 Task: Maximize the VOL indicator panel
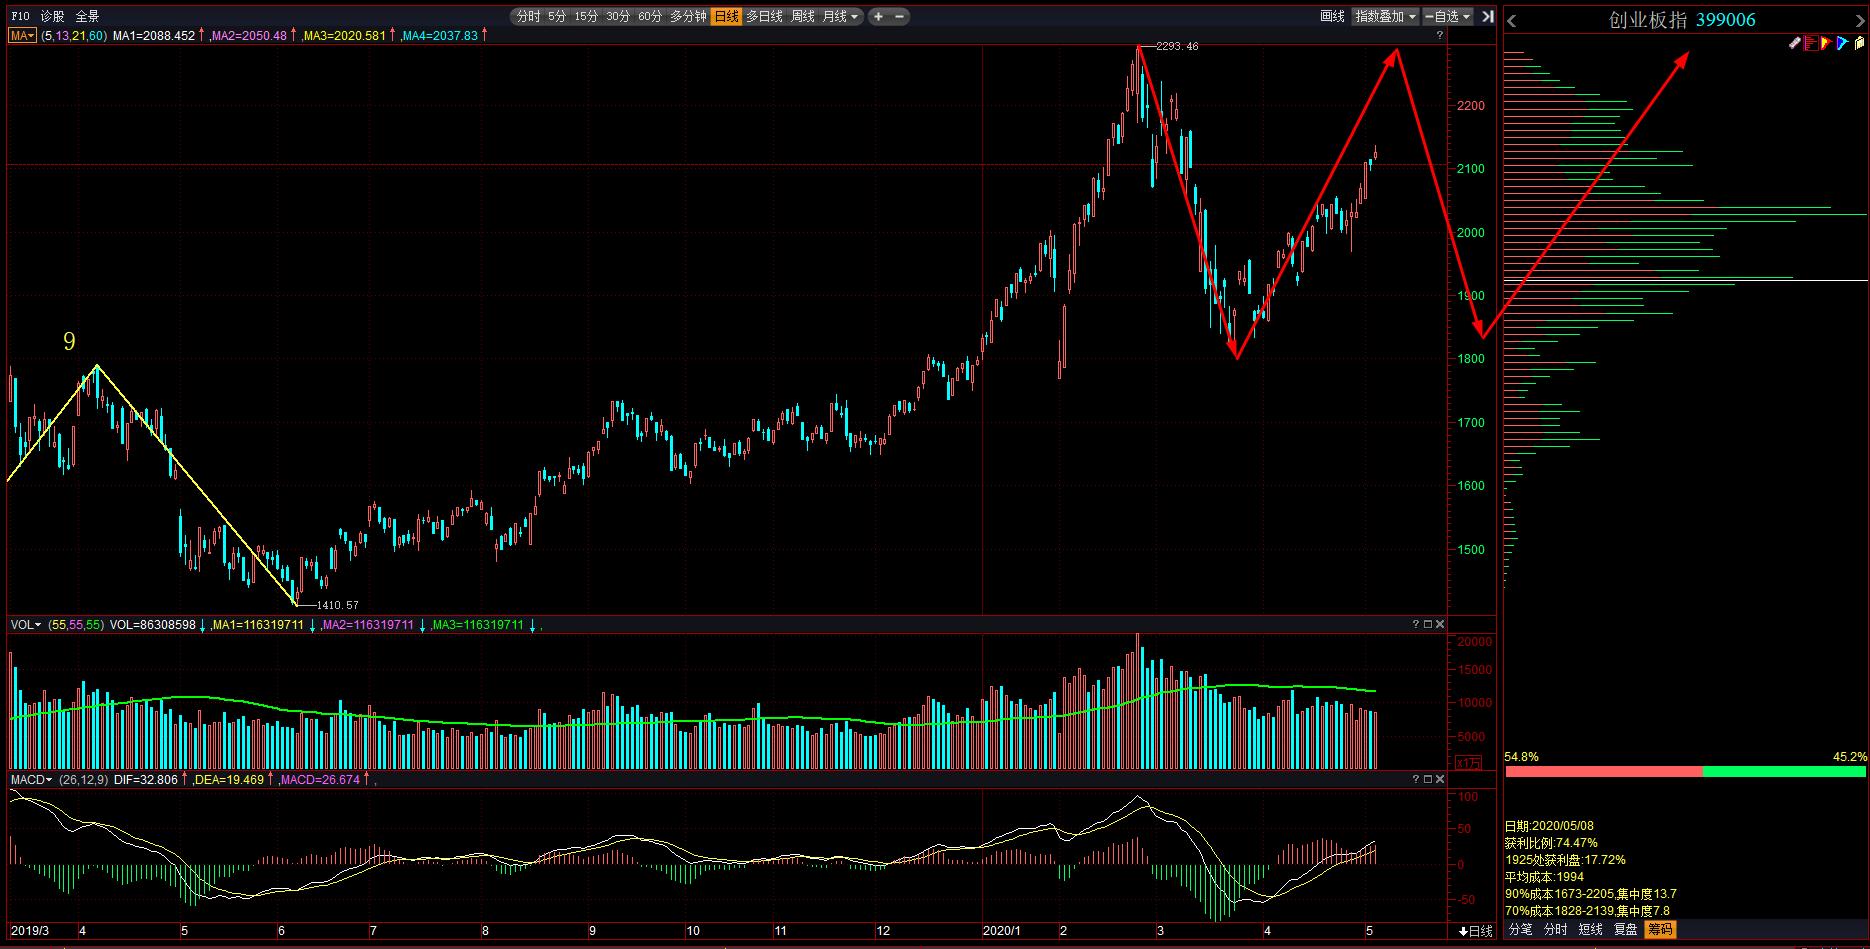click(1428, 624)
